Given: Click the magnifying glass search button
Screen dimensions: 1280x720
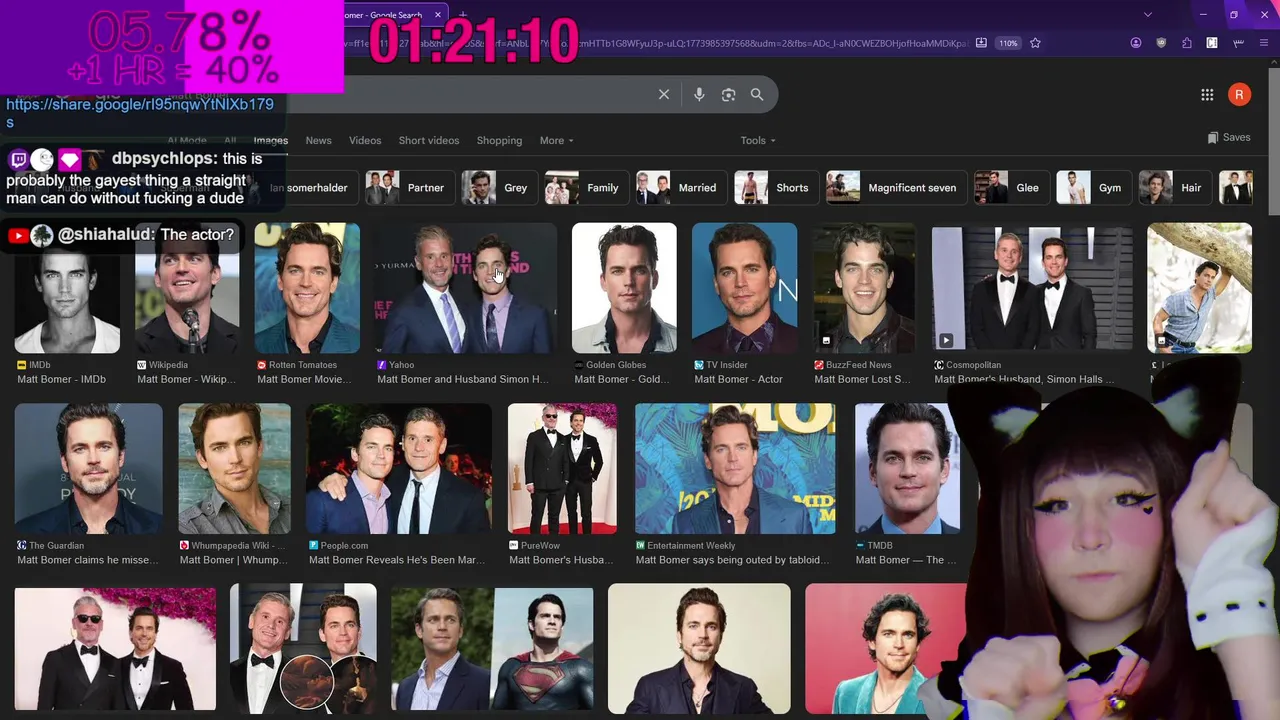Looking at the screenshot, I should pos(757,94).
